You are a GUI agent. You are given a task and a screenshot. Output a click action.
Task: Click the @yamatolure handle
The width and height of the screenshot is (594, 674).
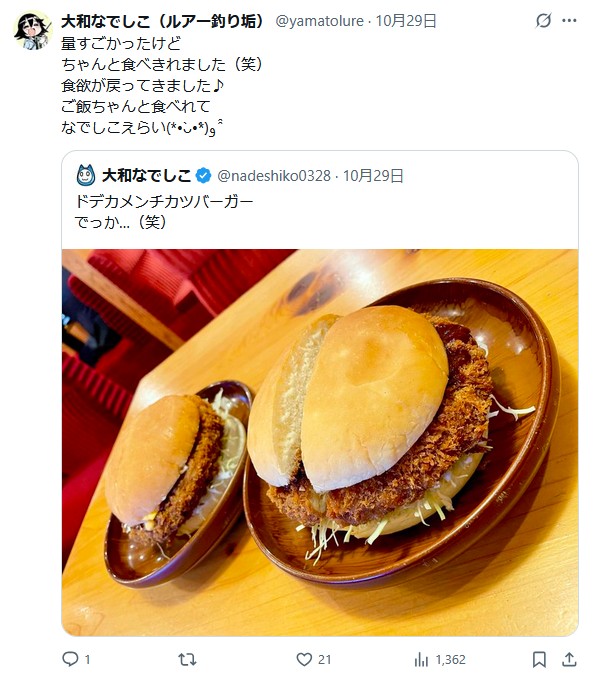[x=319, y=21]
